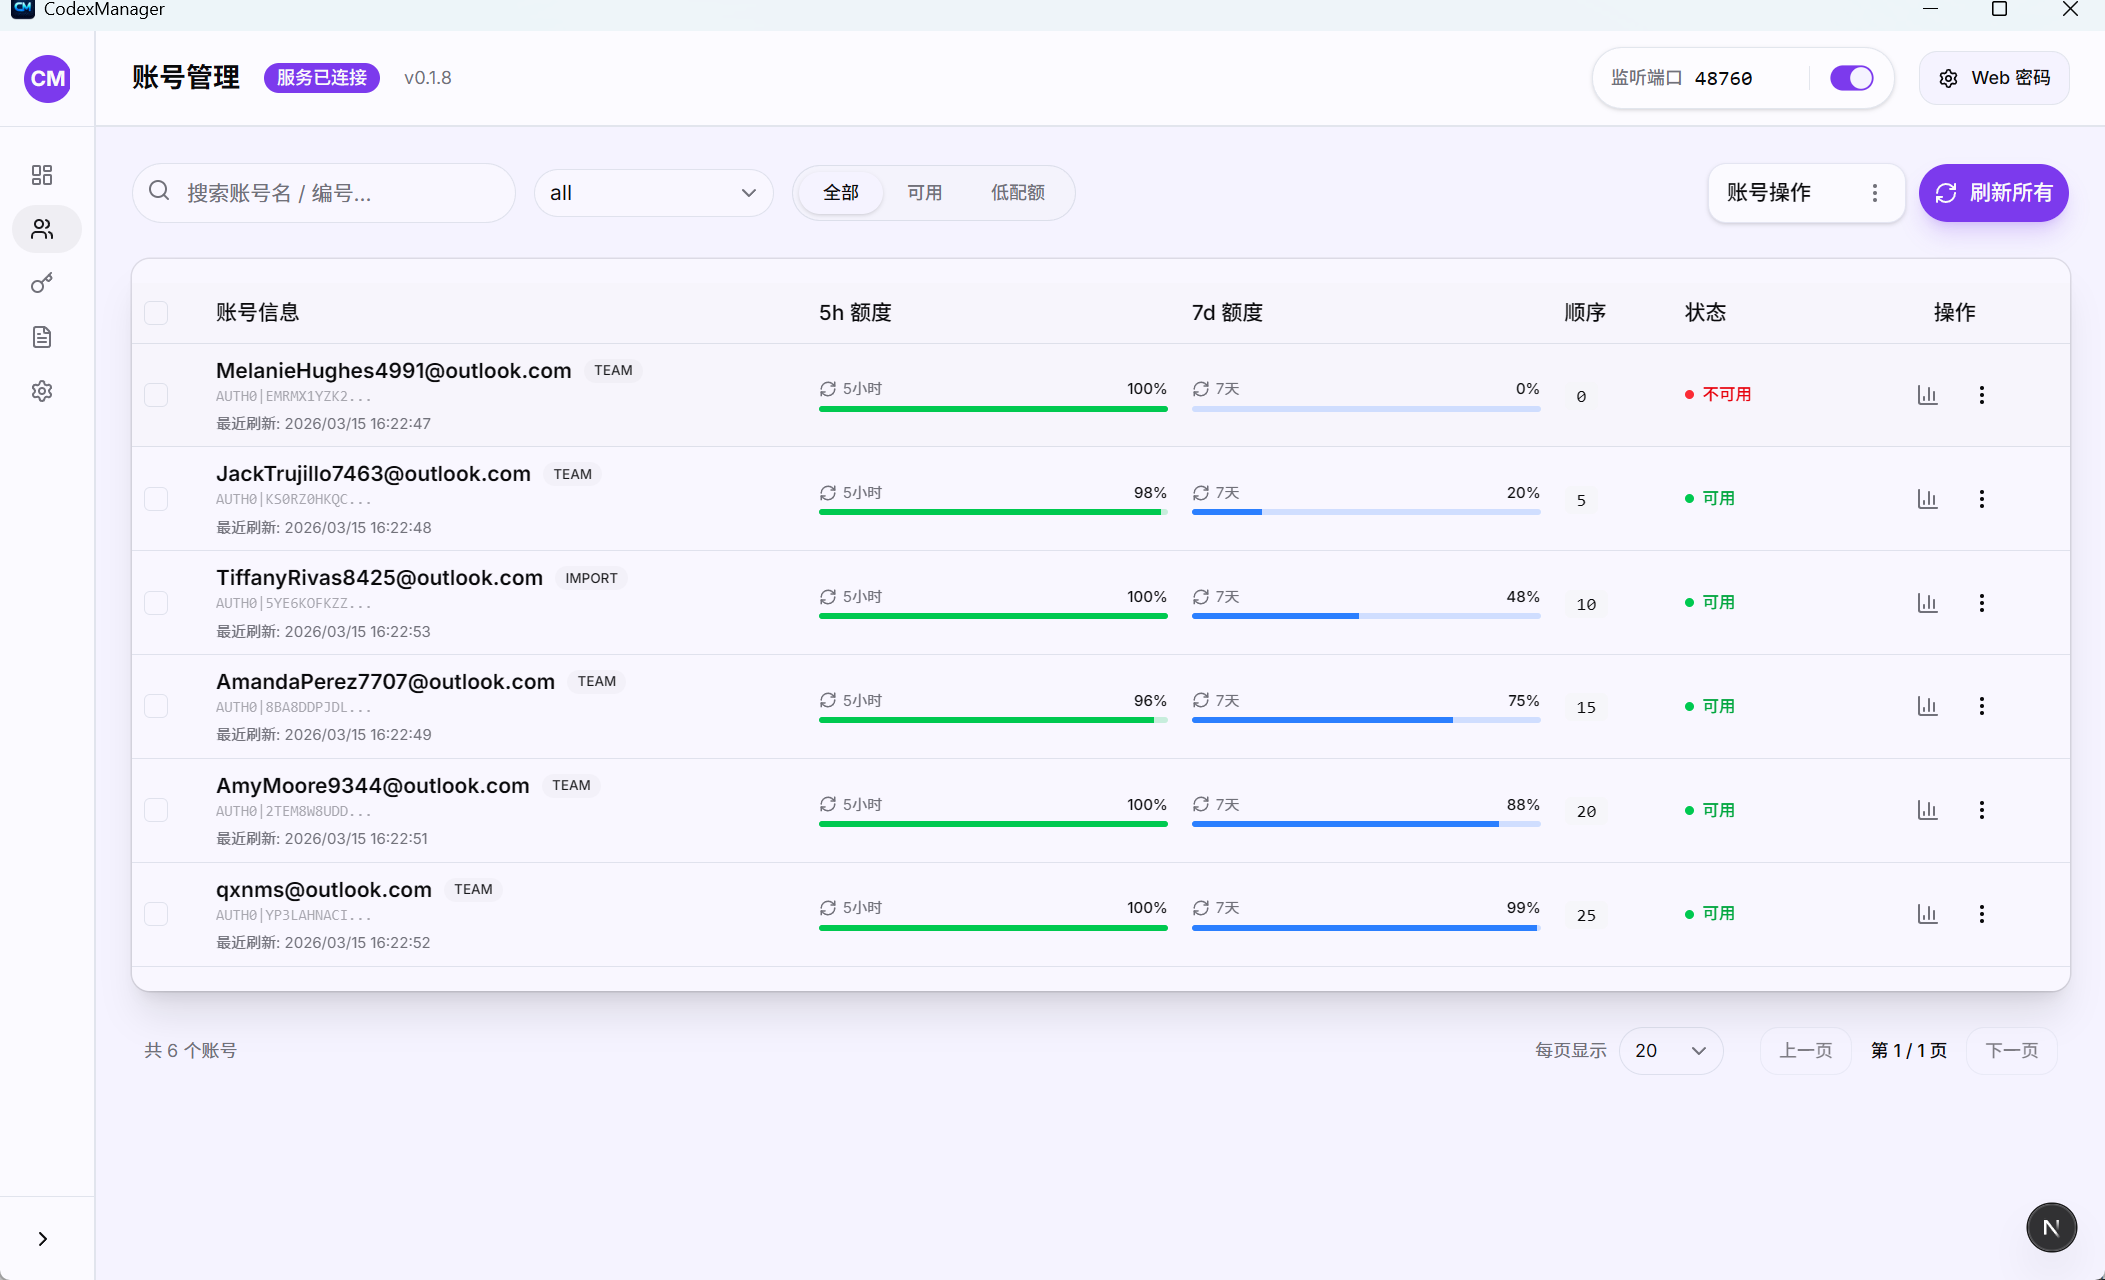Click the 刷新所有 refresh button

(1994, 193)
